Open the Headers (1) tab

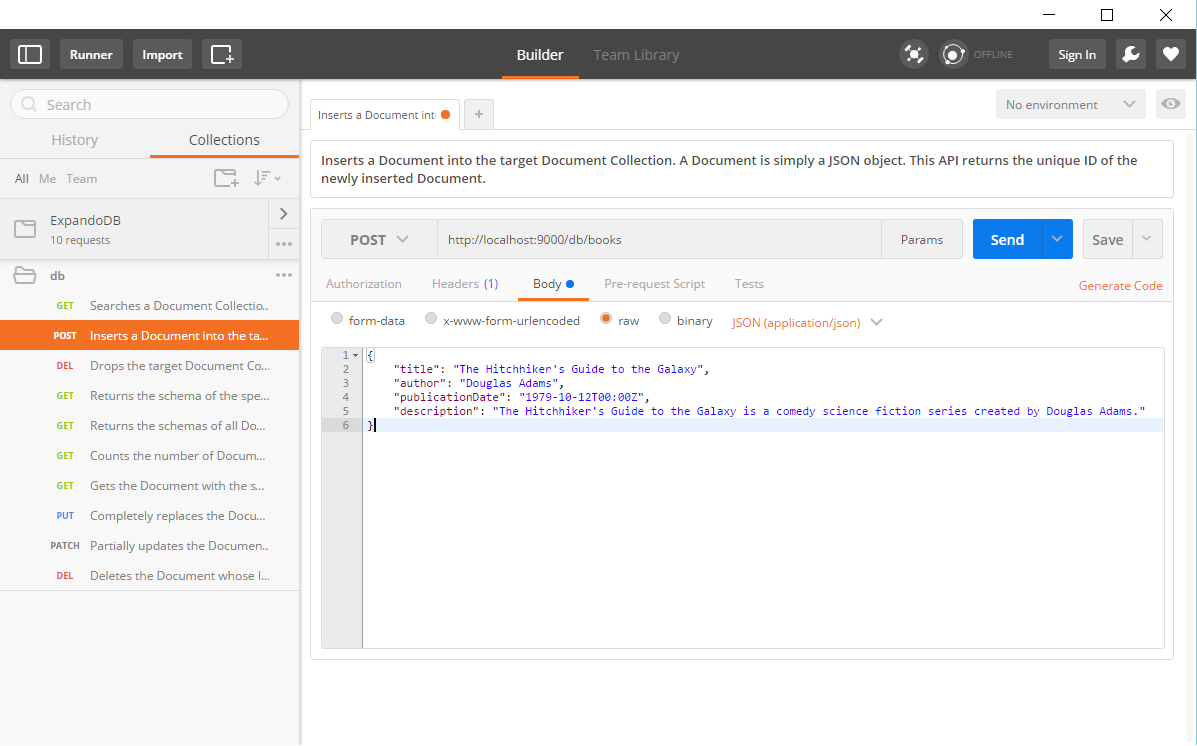coord(465,284)
